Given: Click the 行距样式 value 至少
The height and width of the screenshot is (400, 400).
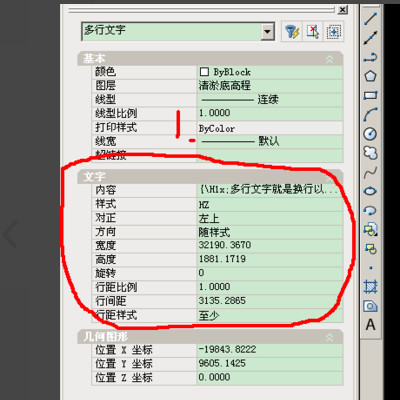Looking at the screenshot, I should (270, 315).
